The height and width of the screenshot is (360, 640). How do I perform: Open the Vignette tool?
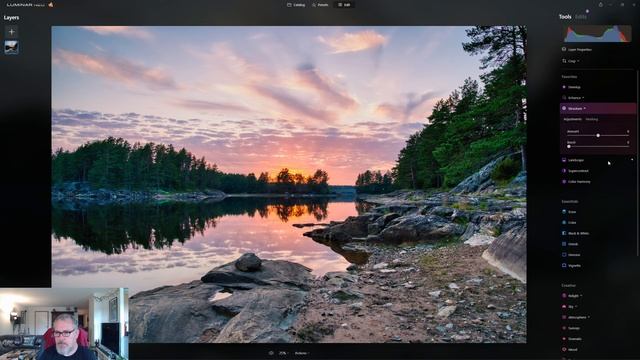[x=574, y=266]
